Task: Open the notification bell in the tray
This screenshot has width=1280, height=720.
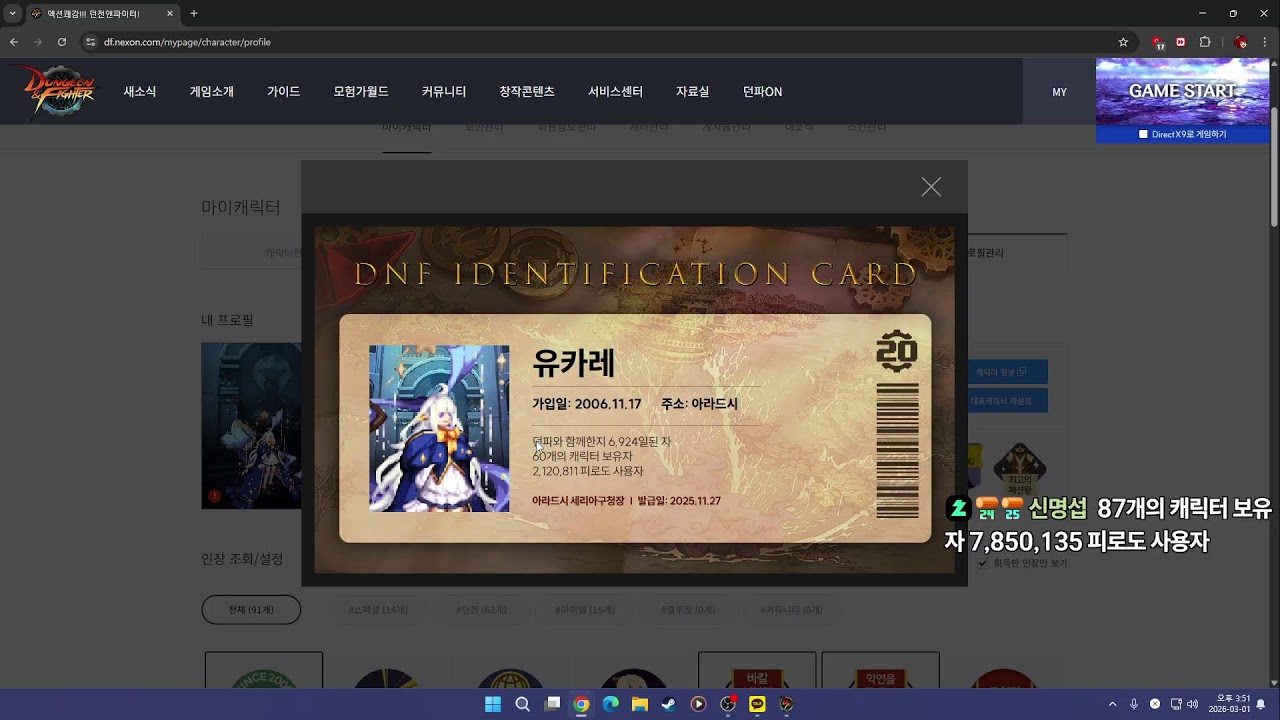Action: pyautogui.click(x=1261, y=704)
